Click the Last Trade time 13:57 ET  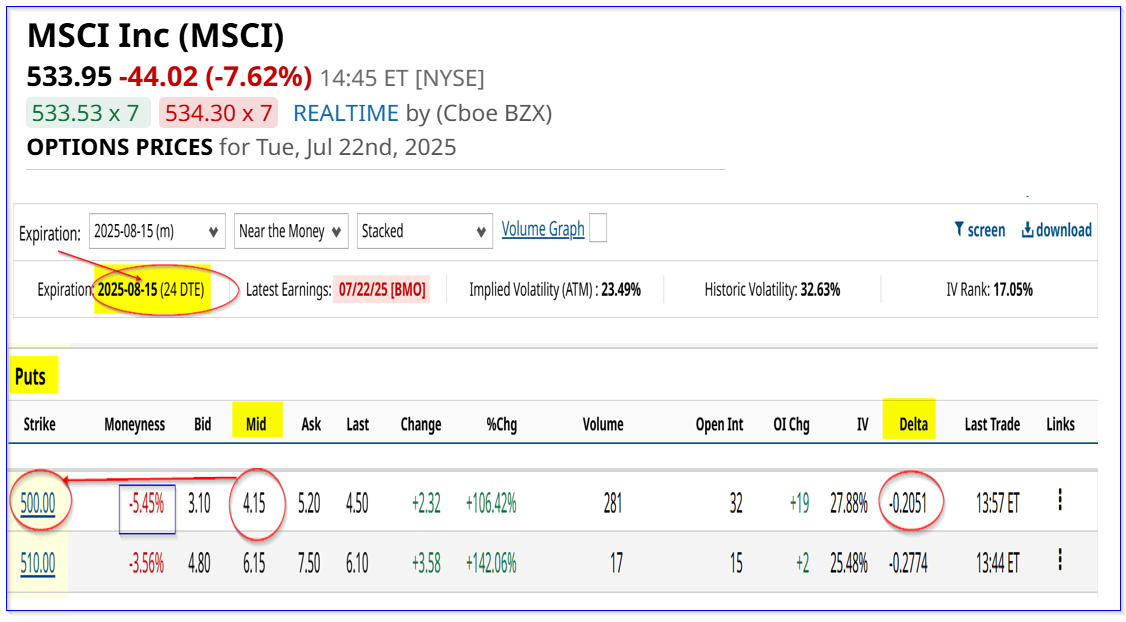pyautogui.click(x=997, y=503)
